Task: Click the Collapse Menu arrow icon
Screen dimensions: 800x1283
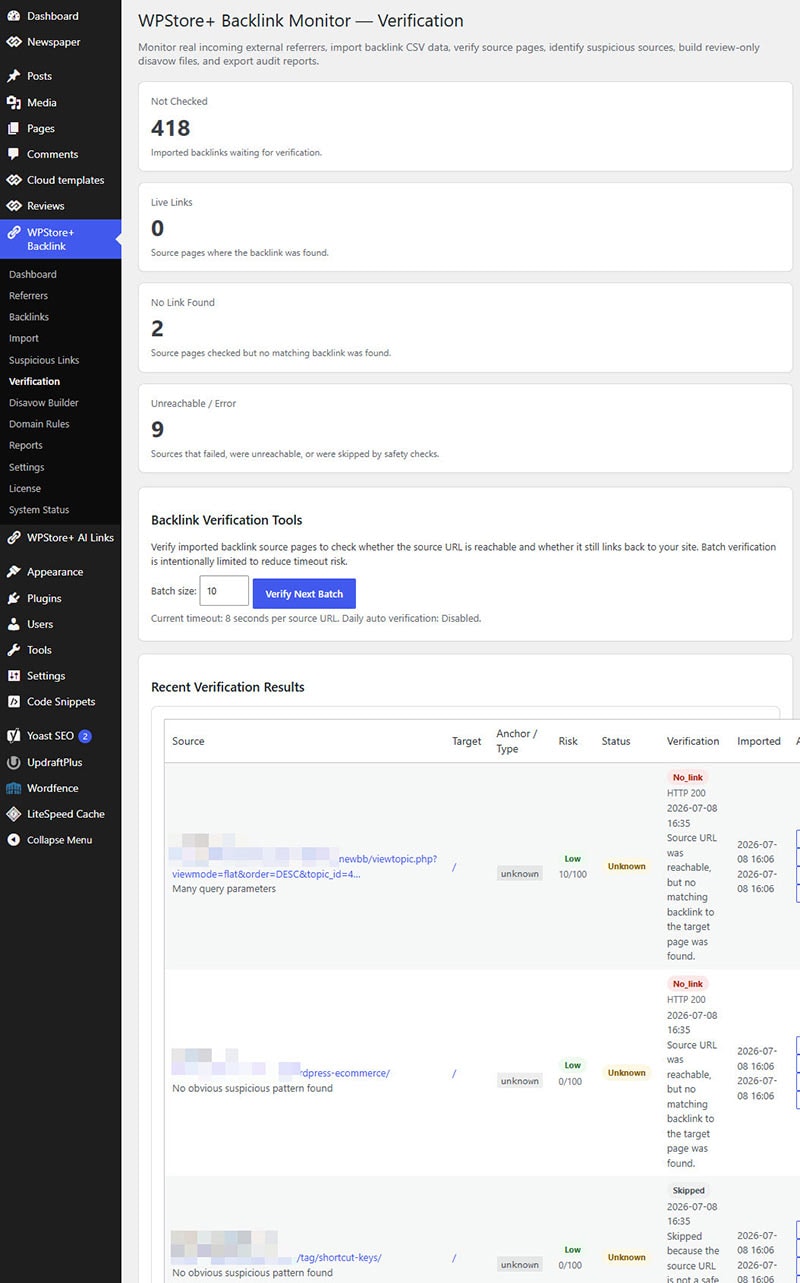Action: click(14, 840)
